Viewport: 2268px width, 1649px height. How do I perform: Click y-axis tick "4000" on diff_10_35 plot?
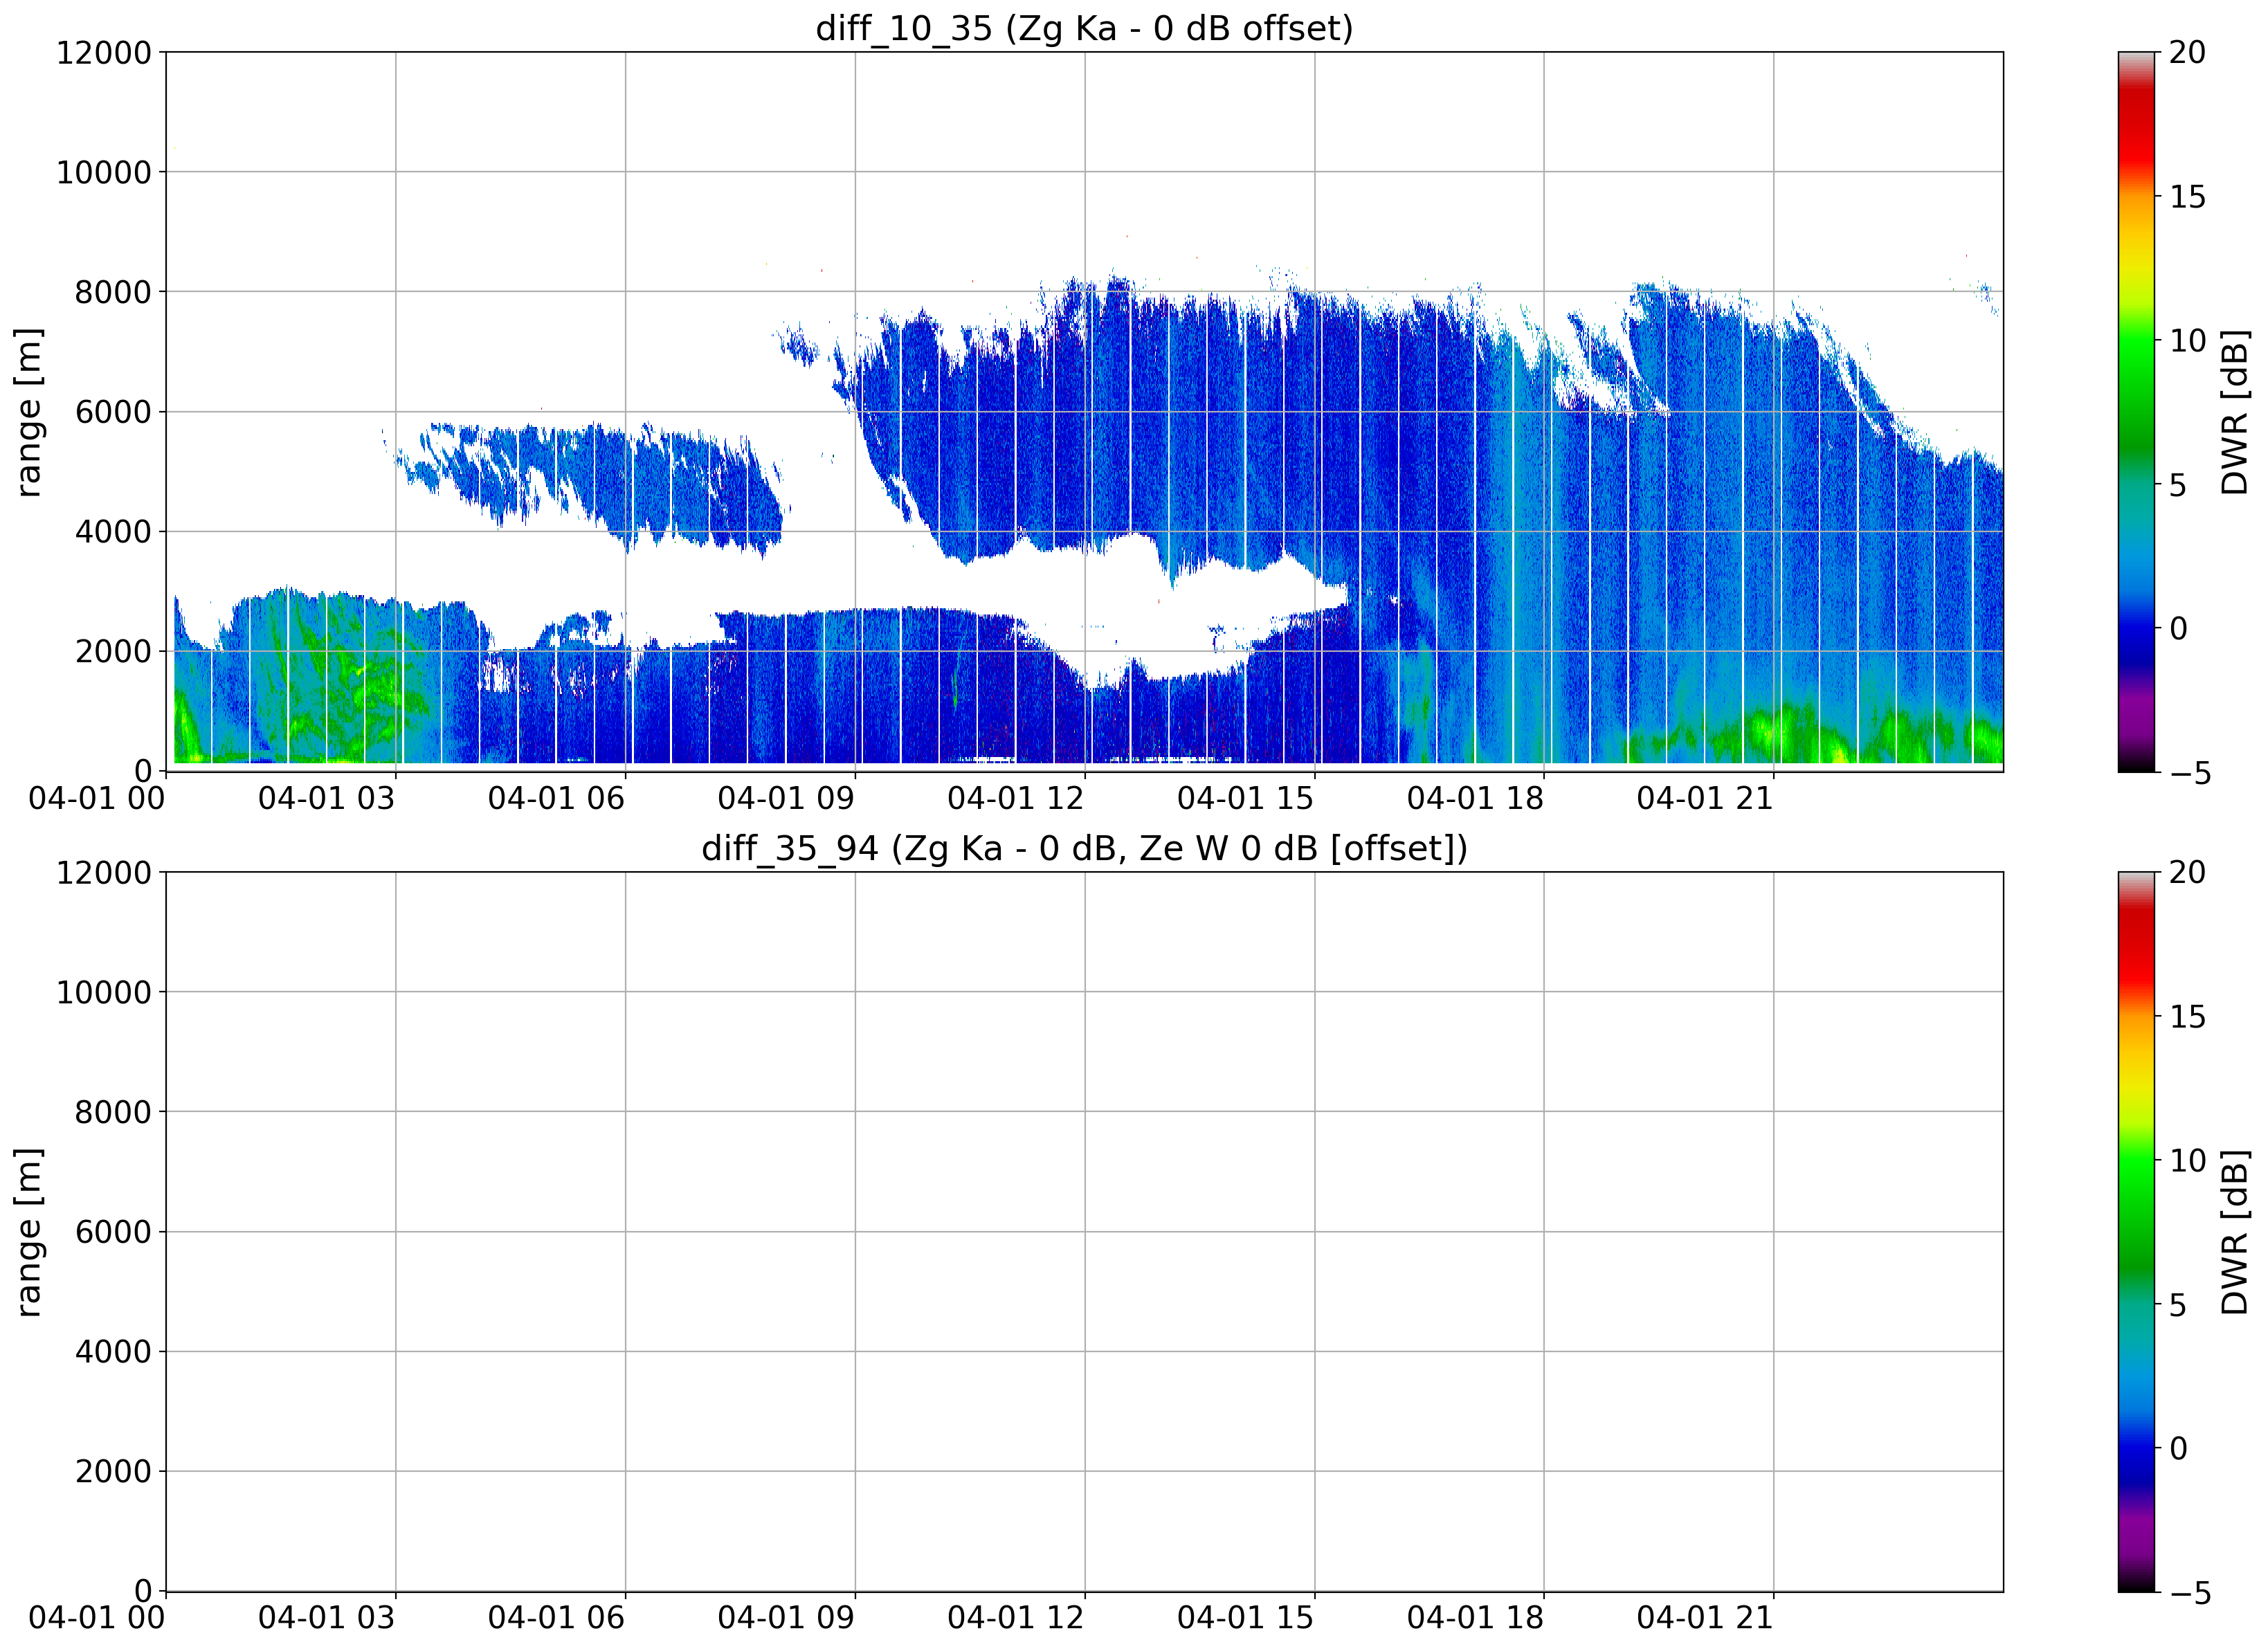[113, 531]
